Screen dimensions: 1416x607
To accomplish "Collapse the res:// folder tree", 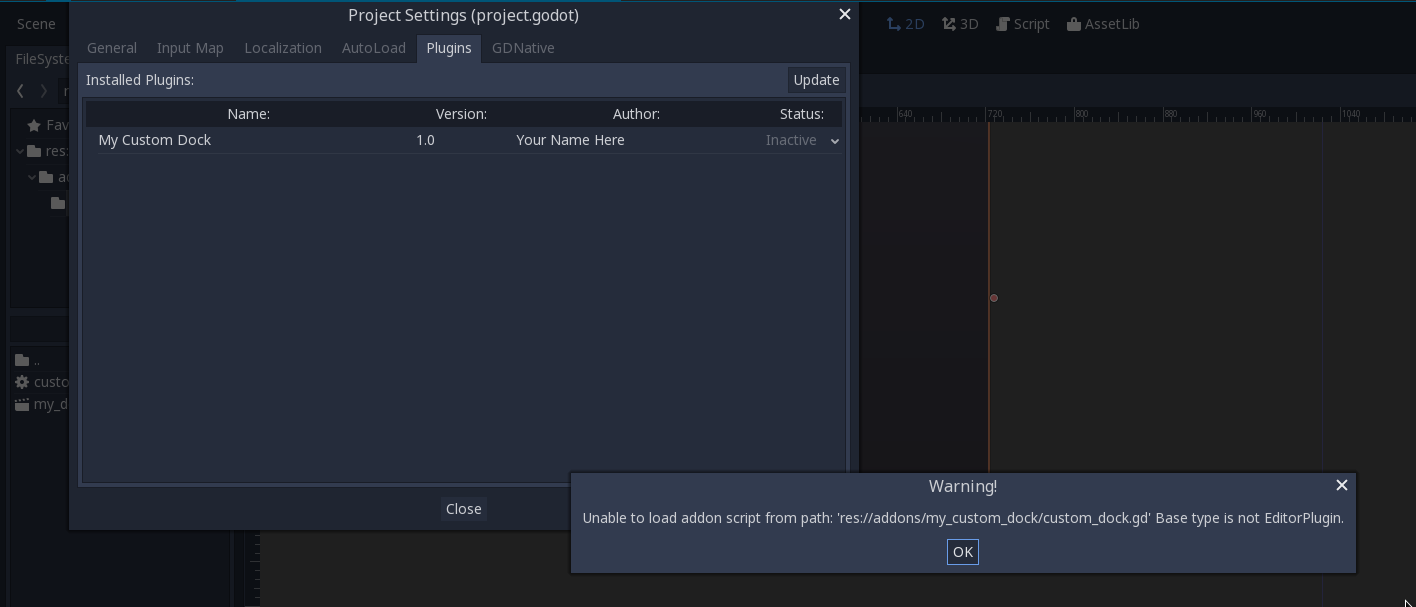I will coord(20,151).
